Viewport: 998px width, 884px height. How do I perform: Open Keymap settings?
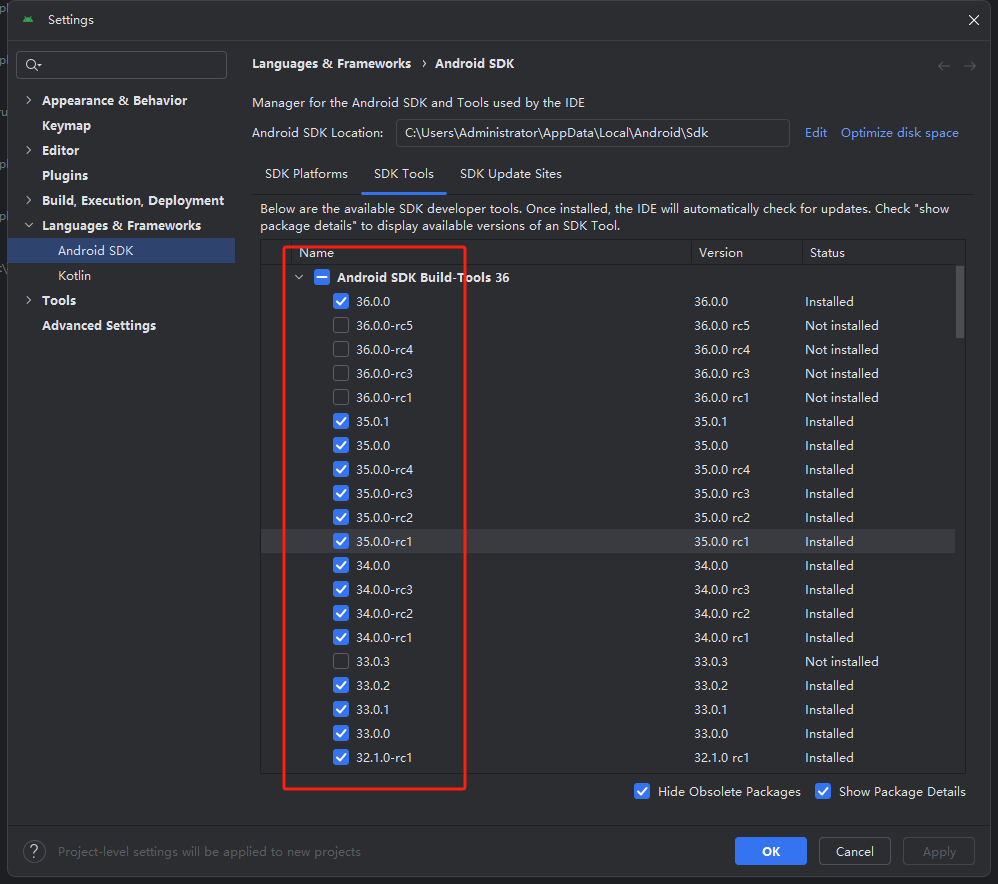coord(66,126)
